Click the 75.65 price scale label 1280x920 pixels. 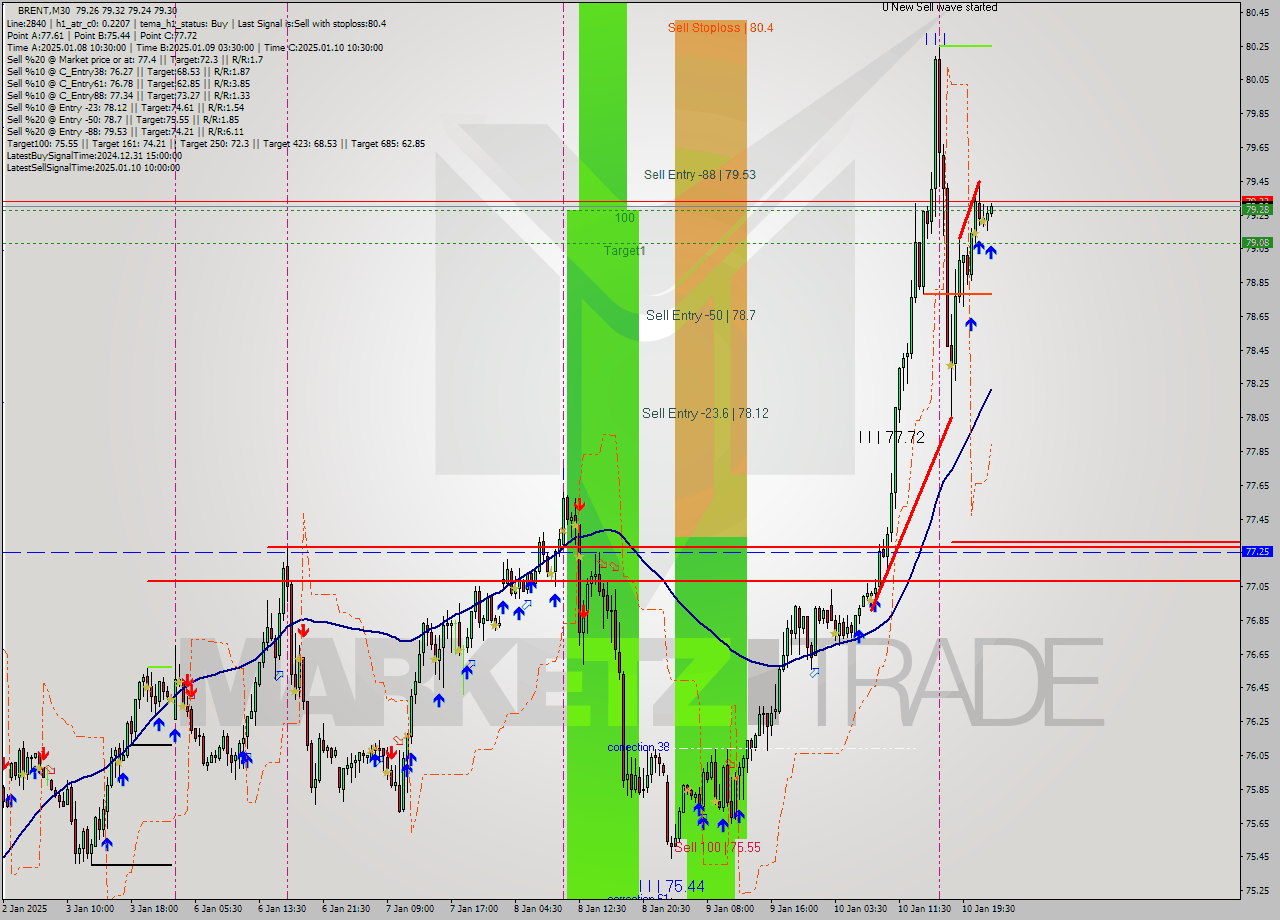coord(1258,824)
